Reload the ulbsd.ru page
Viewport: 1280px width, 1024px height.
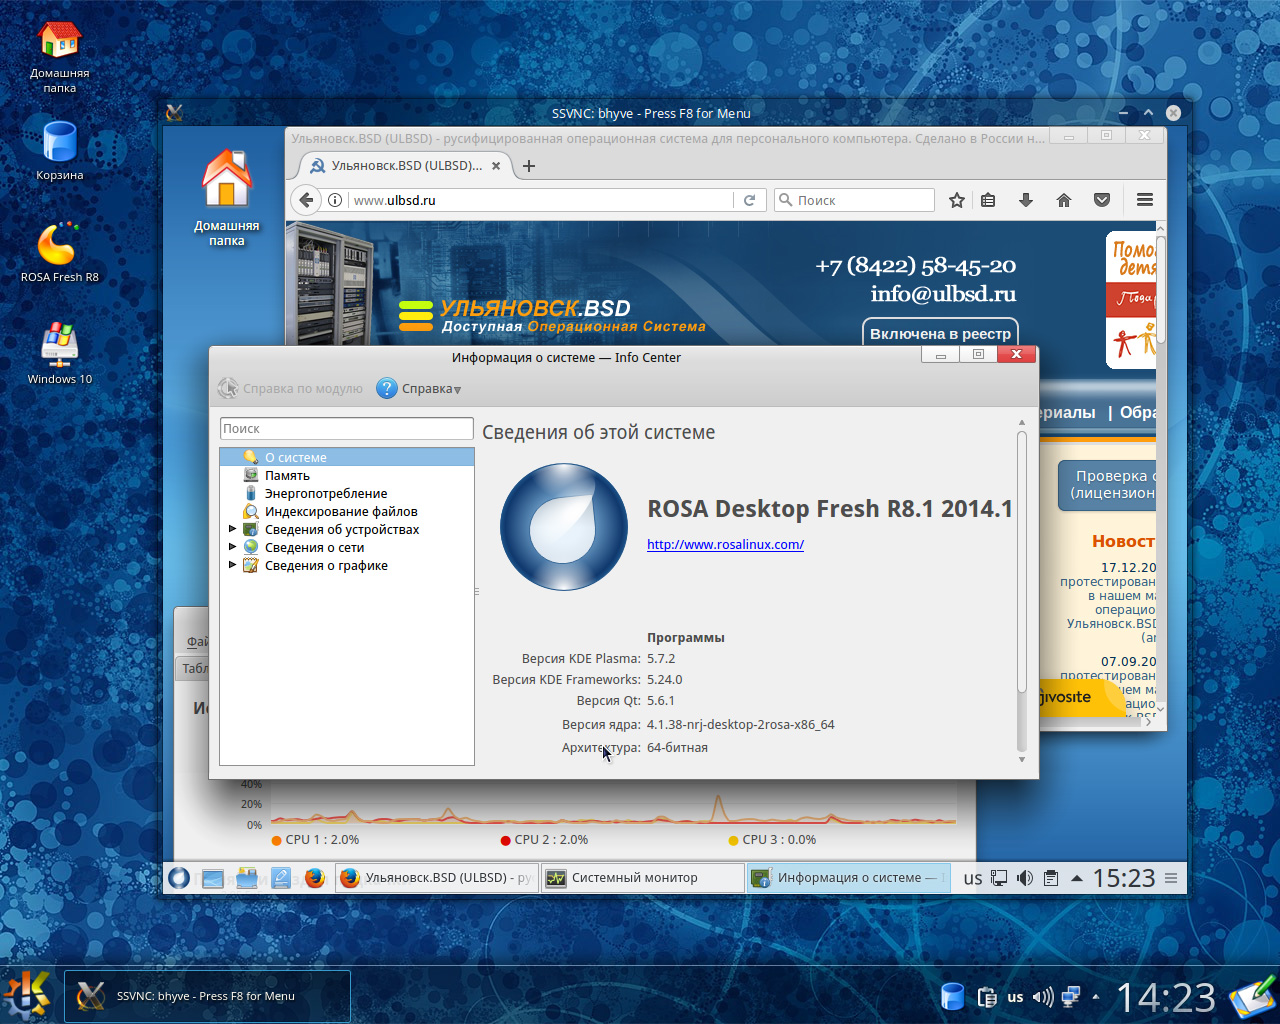[749, 200]
